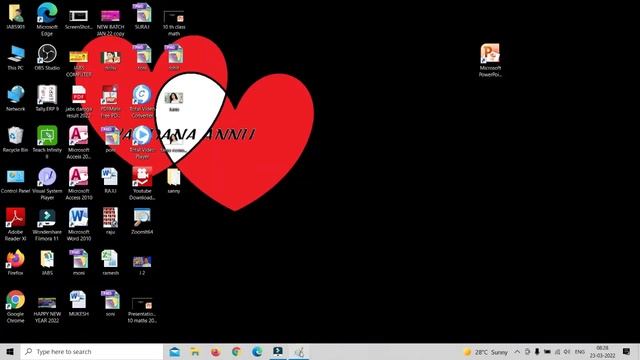This screenshot has width=640, height=360.
Task: Open the notification center icon
Action: click(626, 351)
